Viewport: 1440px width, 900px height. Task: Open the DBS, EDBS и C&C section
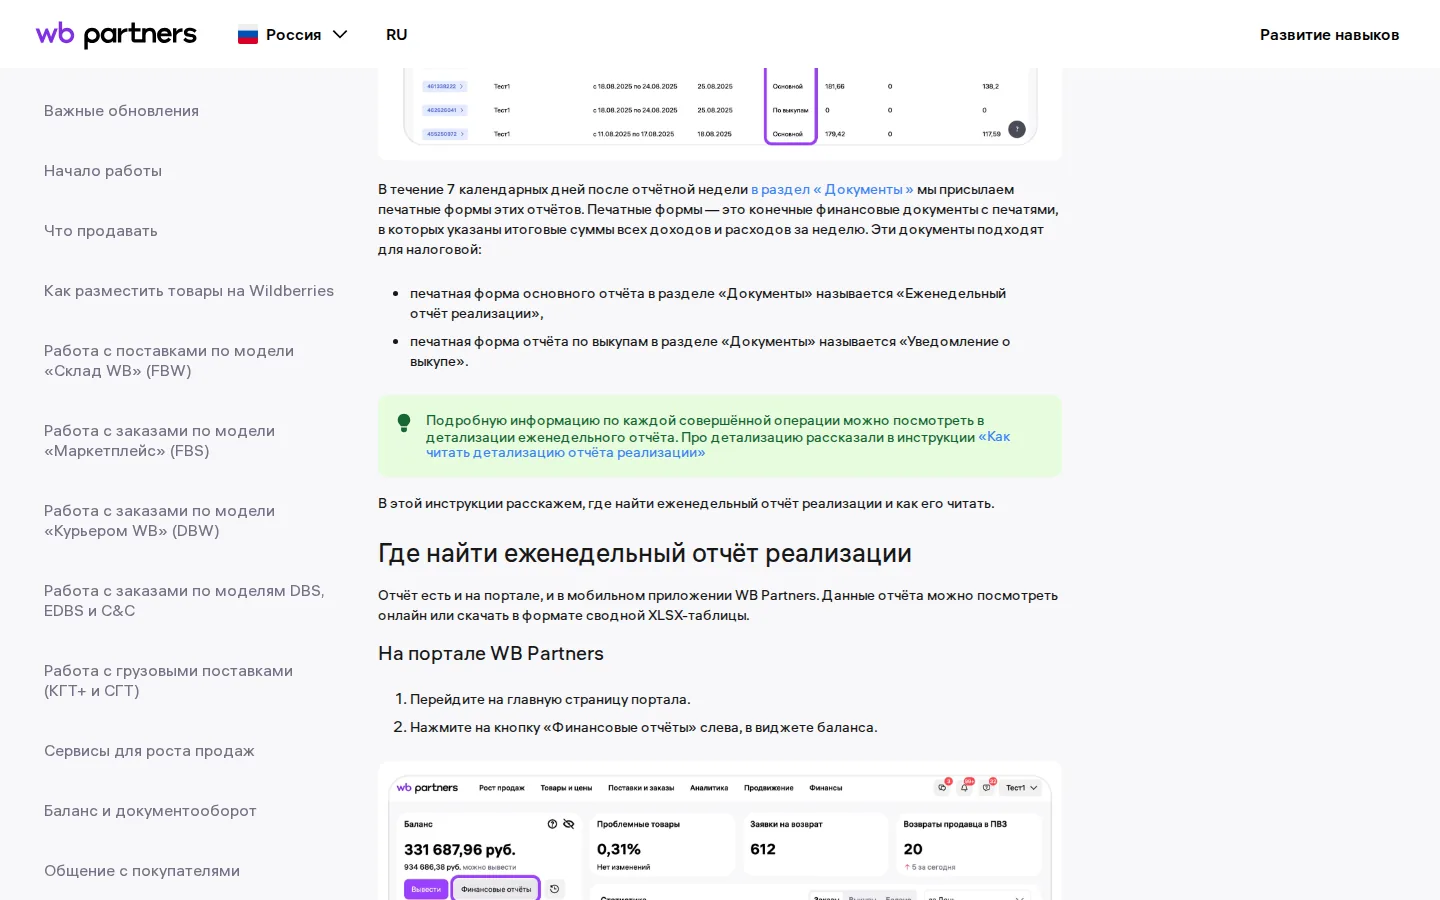point(184,601)
